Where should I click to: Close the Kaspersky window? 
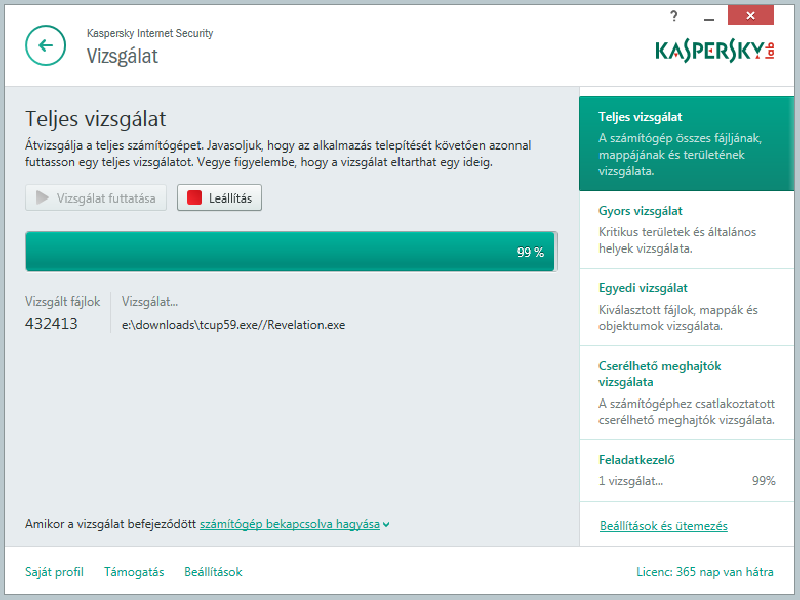tap(750, 15)
